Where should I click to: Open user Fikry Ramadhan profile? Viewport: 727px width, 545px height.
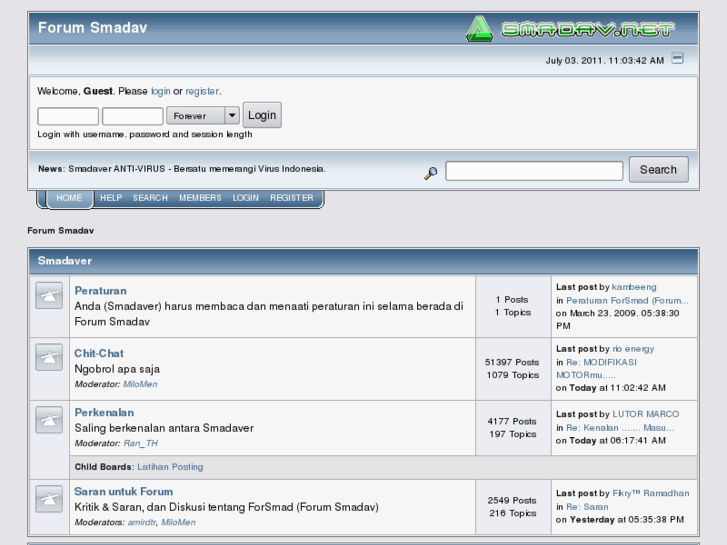click(x=651, y=494)
